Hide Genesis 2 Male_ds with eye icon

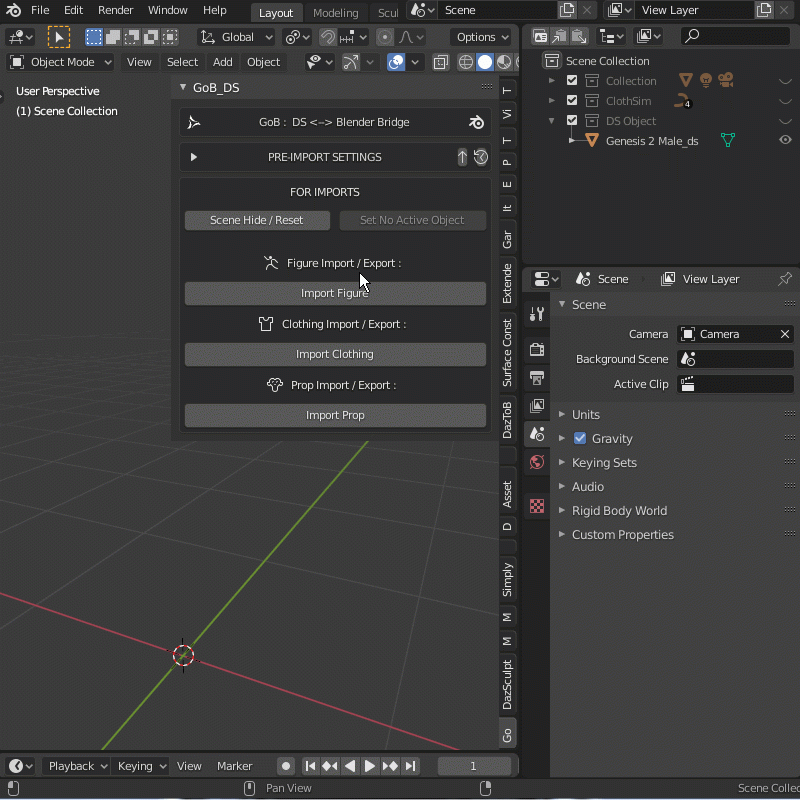(785, 141)
